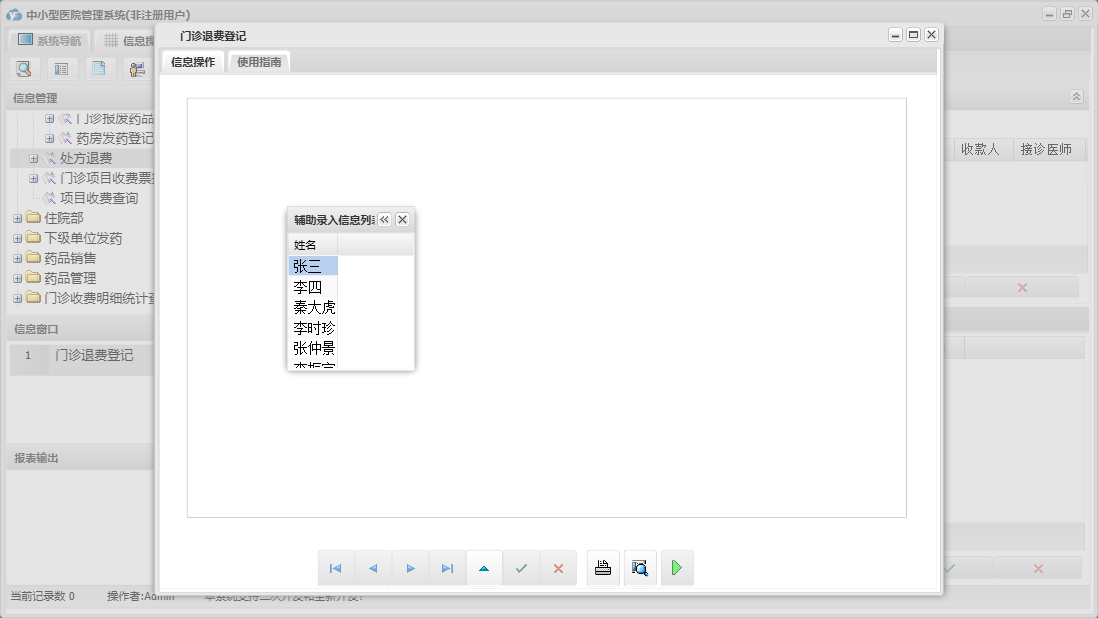The image size is (1098, 618).
Task: Click the upward triangle toolbar button
Action: [484, 568]
